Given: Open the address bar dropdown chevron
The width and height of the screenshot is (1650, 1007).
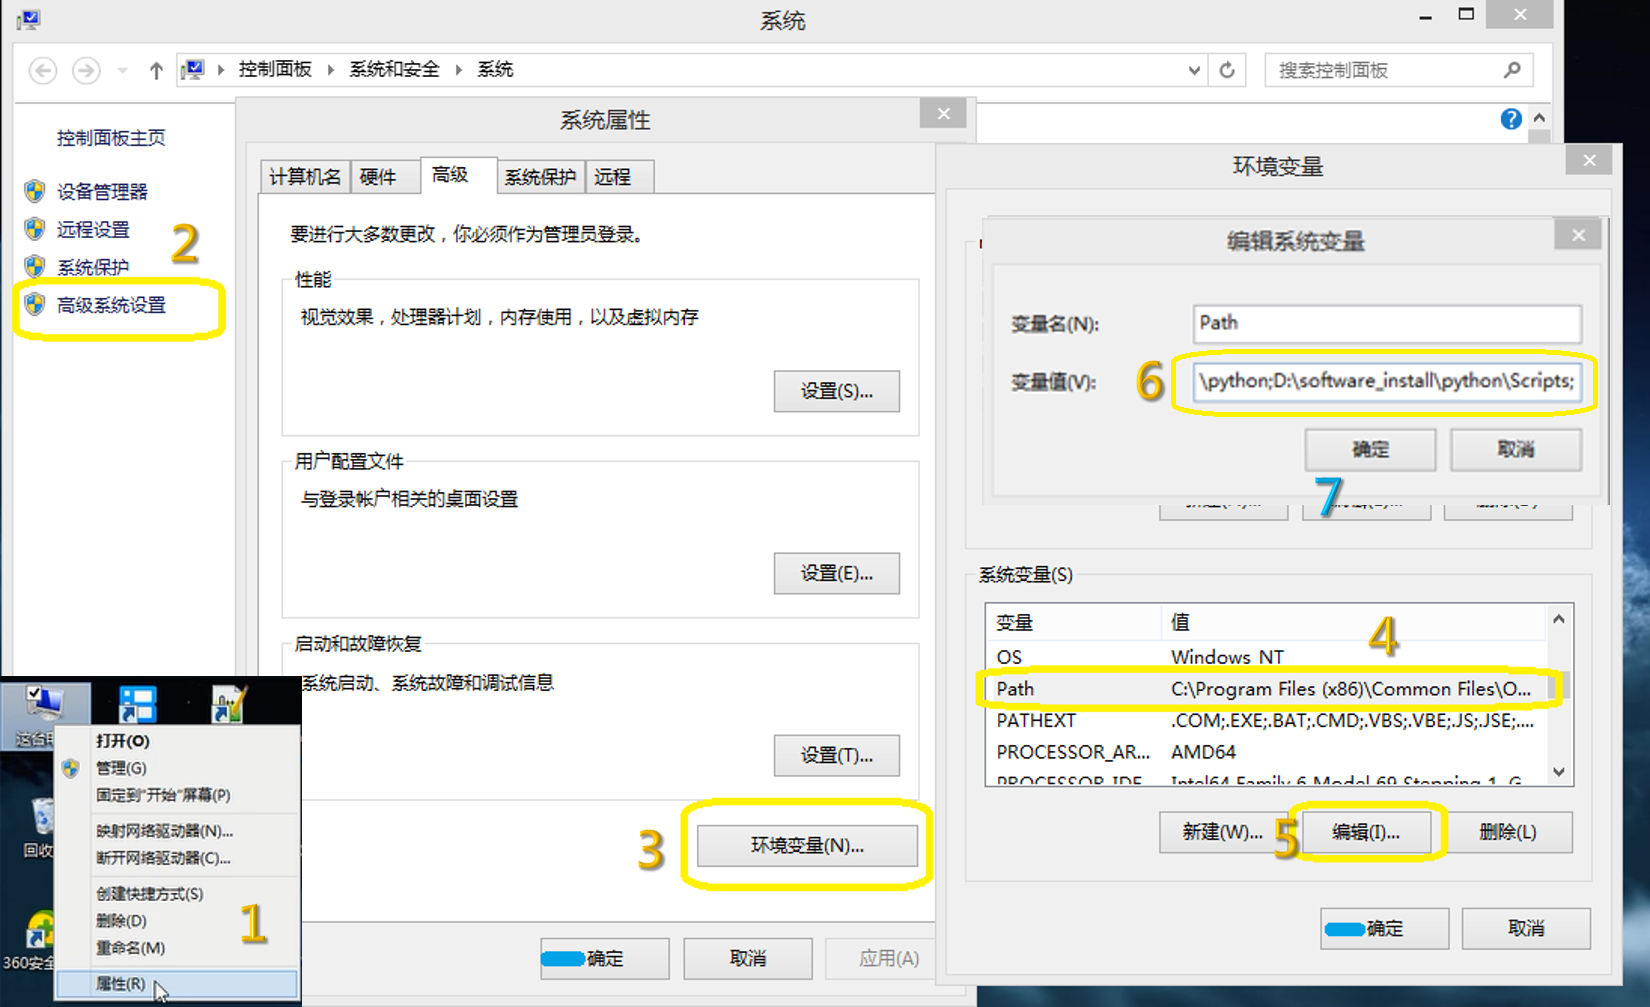Looking at the screenshot, I should point(1192,69).
